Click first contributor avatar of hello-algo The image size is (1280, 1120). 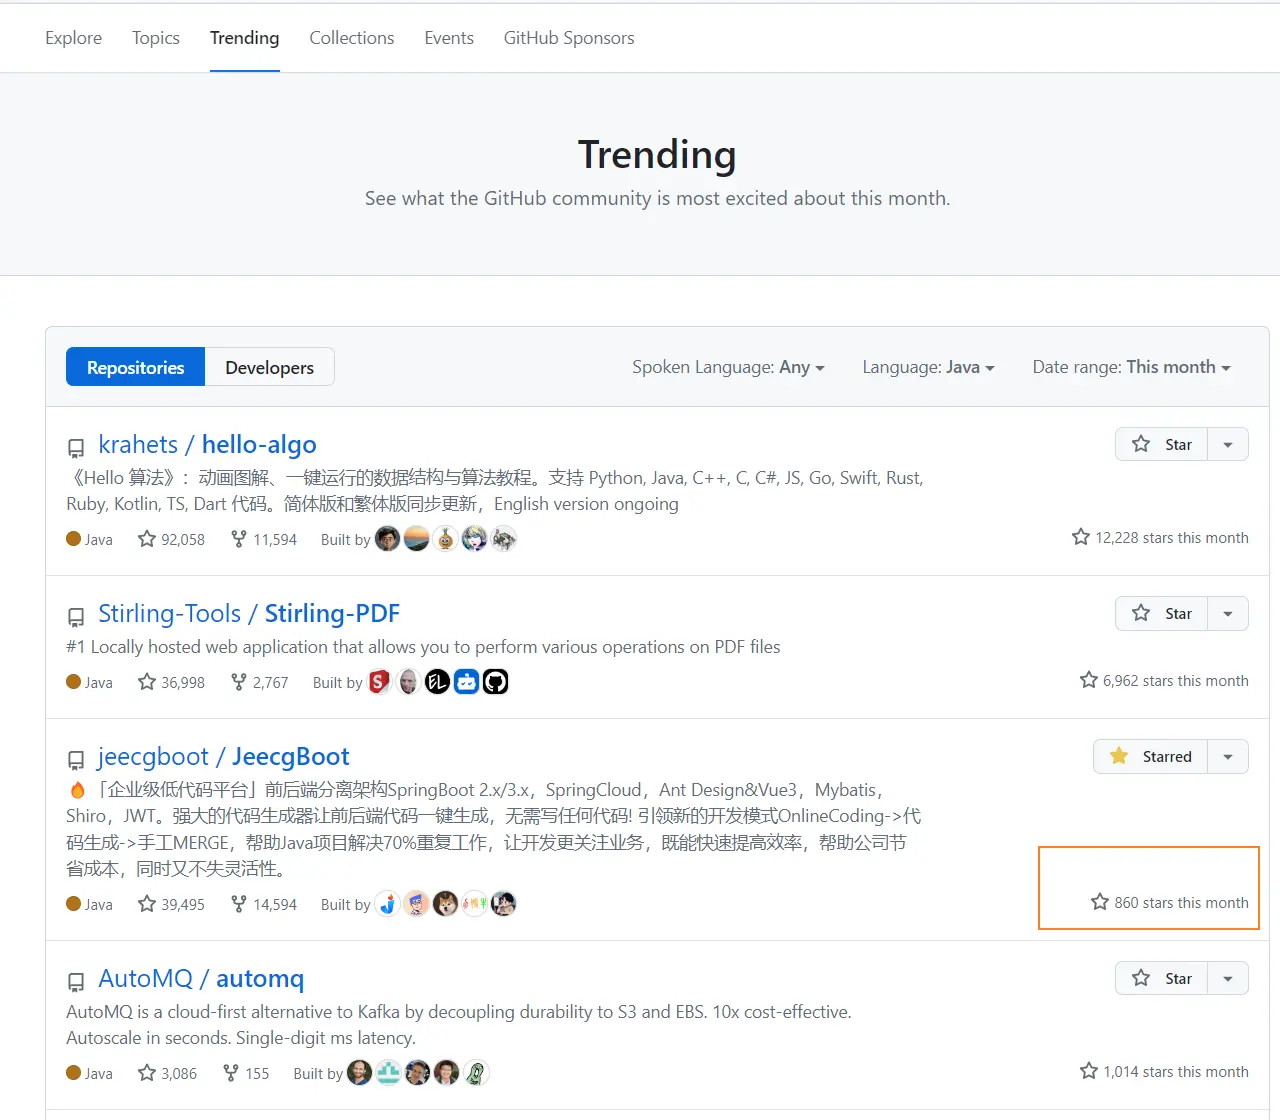(388, 539)
